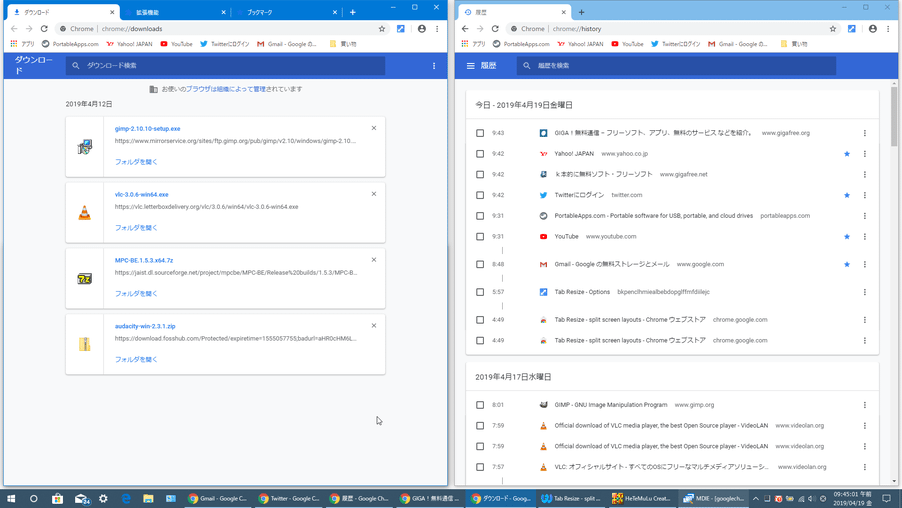
Task: Open gimp-2.10.10-setup.exe download link
Action: tap(147, 129)
